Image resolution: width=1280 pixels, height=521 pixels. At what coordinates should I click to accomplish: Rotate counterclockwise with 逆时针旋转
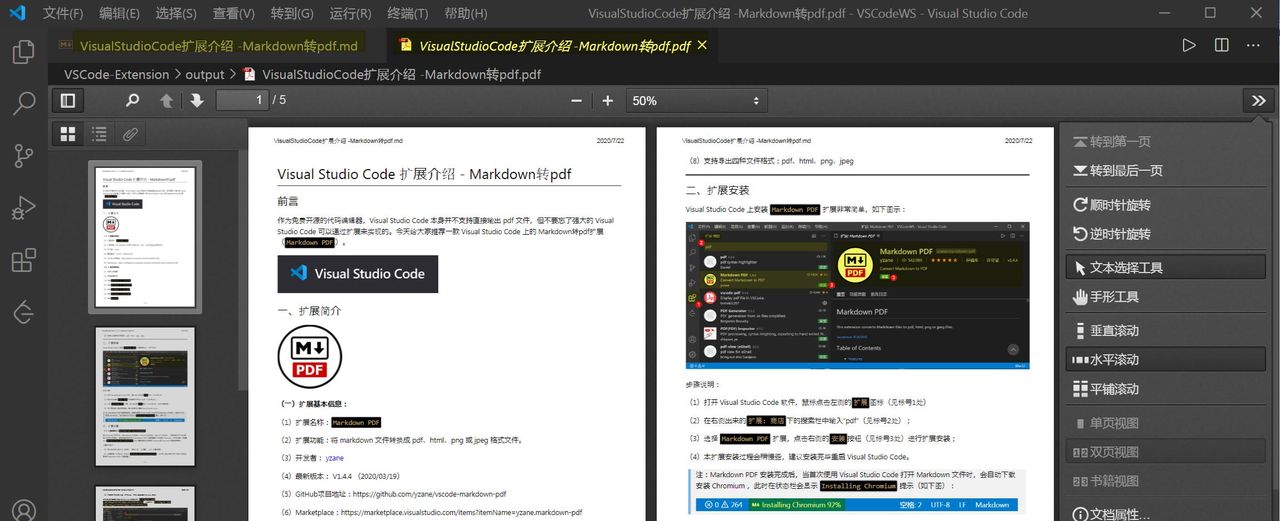[x=1167, y=233]
